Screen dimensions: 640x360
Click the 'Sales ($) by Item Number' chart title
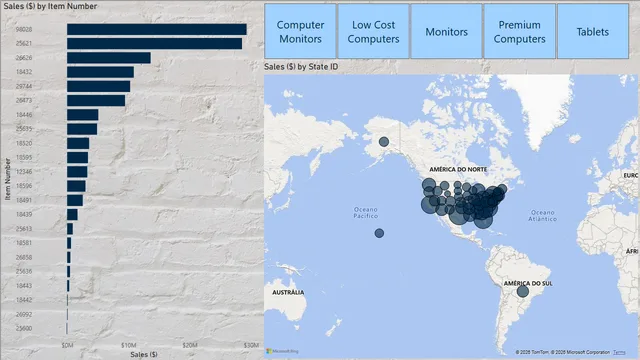point(50,6)
